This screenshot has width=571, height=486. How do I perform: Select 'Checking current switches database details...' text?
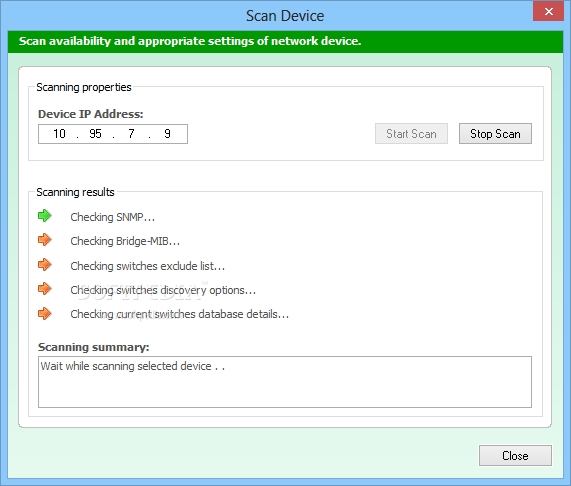[180, 314]
